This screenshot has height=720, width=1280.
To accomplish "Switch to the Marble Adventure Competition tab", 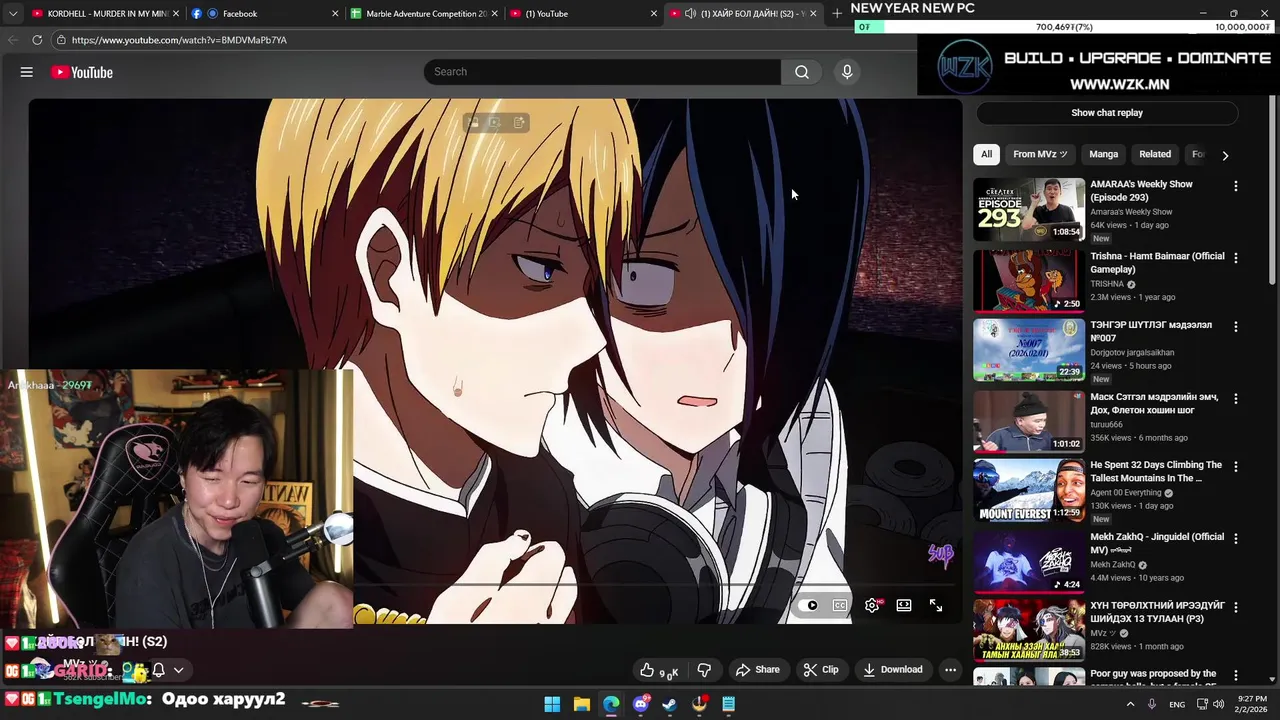I will (x=425, y=14).
